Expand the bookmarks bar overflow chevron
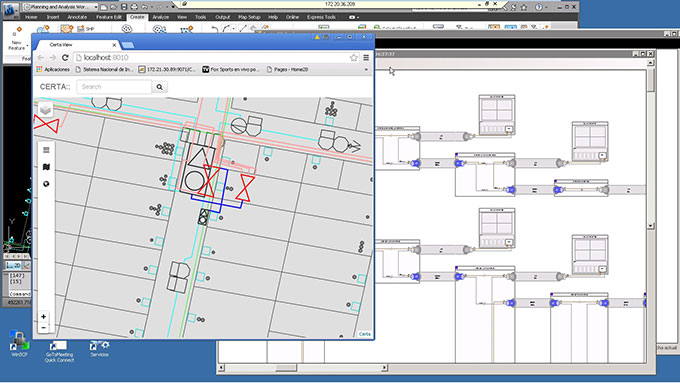 (x=366, y=69)
